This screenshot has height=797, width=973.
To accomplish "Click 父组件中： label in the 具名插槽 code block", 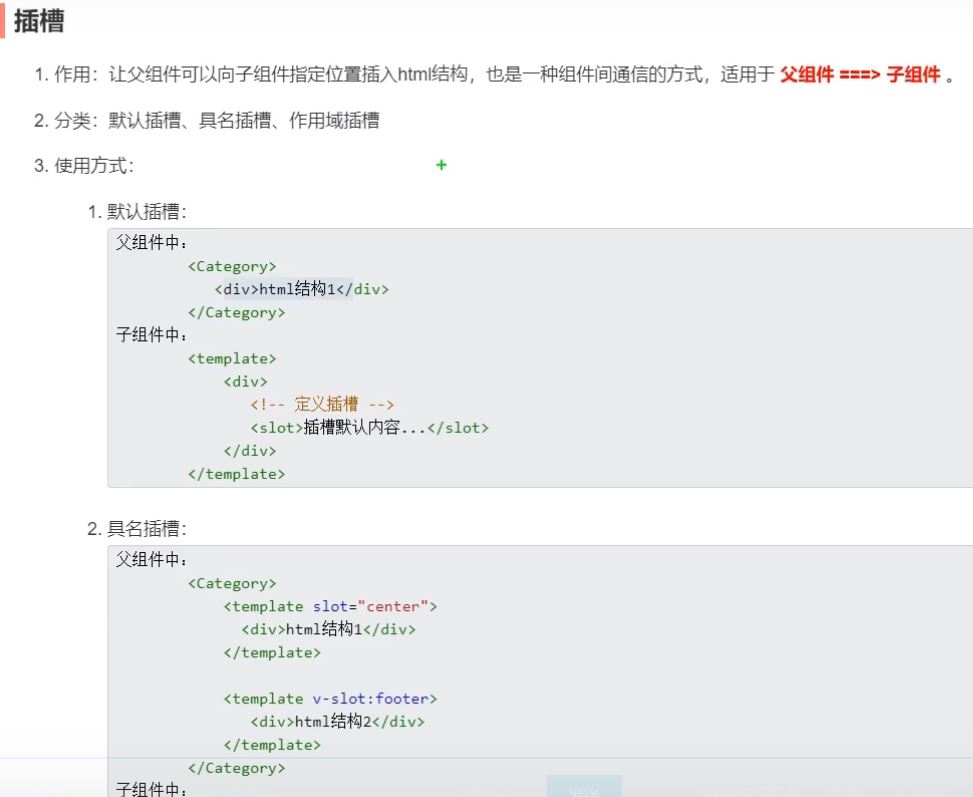I will pos(151,560).
